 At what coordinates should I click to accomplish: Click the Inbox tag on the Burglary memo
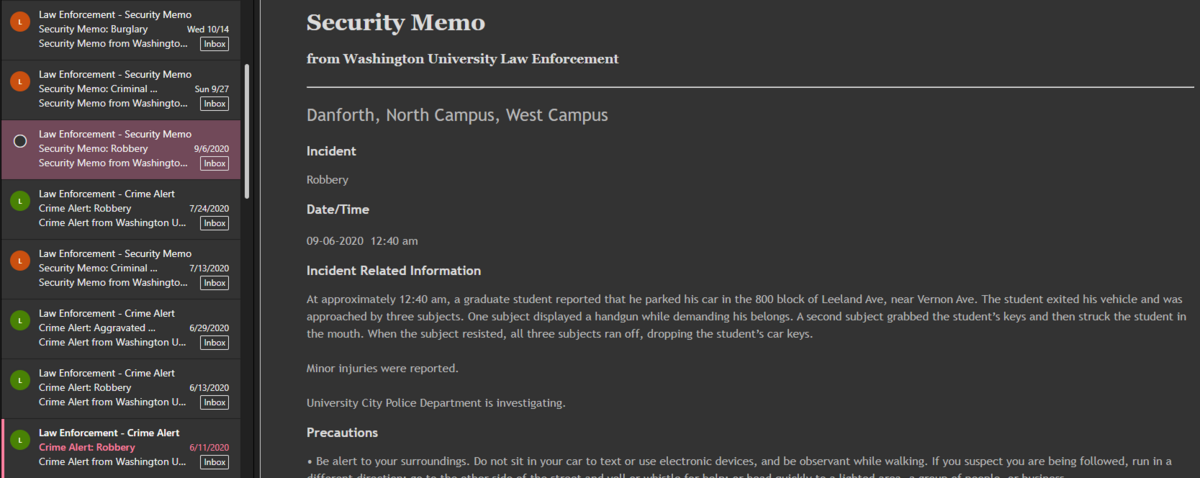click(214, 44)
